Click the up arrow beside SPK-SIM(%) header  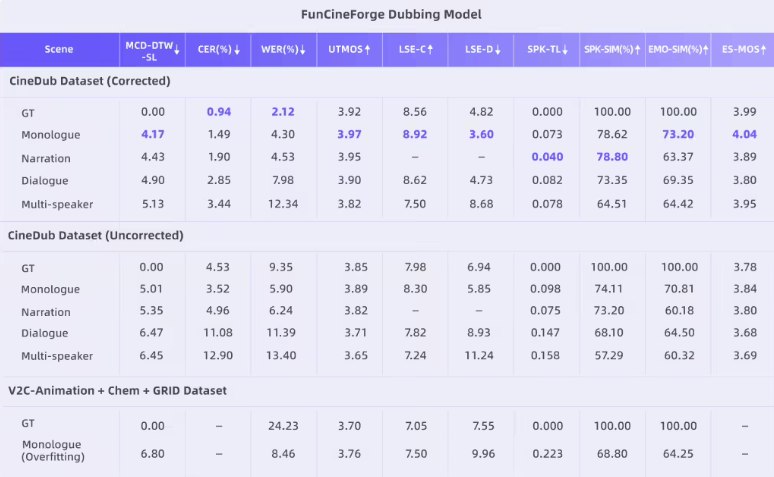point(637,49)
